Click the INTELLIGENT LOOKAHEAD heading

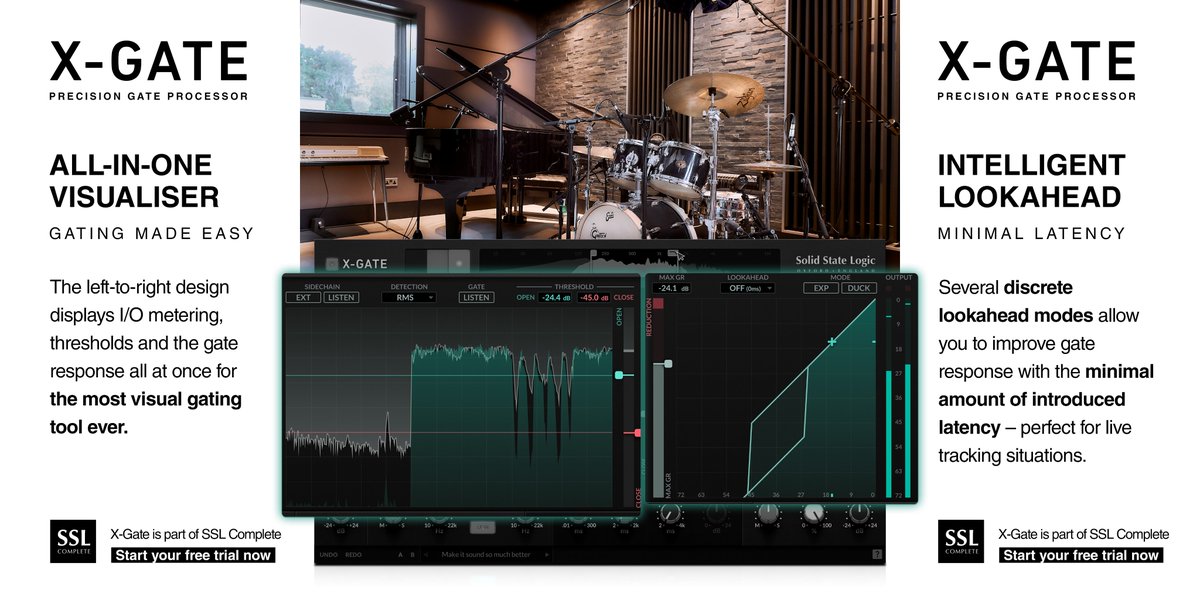point(1031,180)
